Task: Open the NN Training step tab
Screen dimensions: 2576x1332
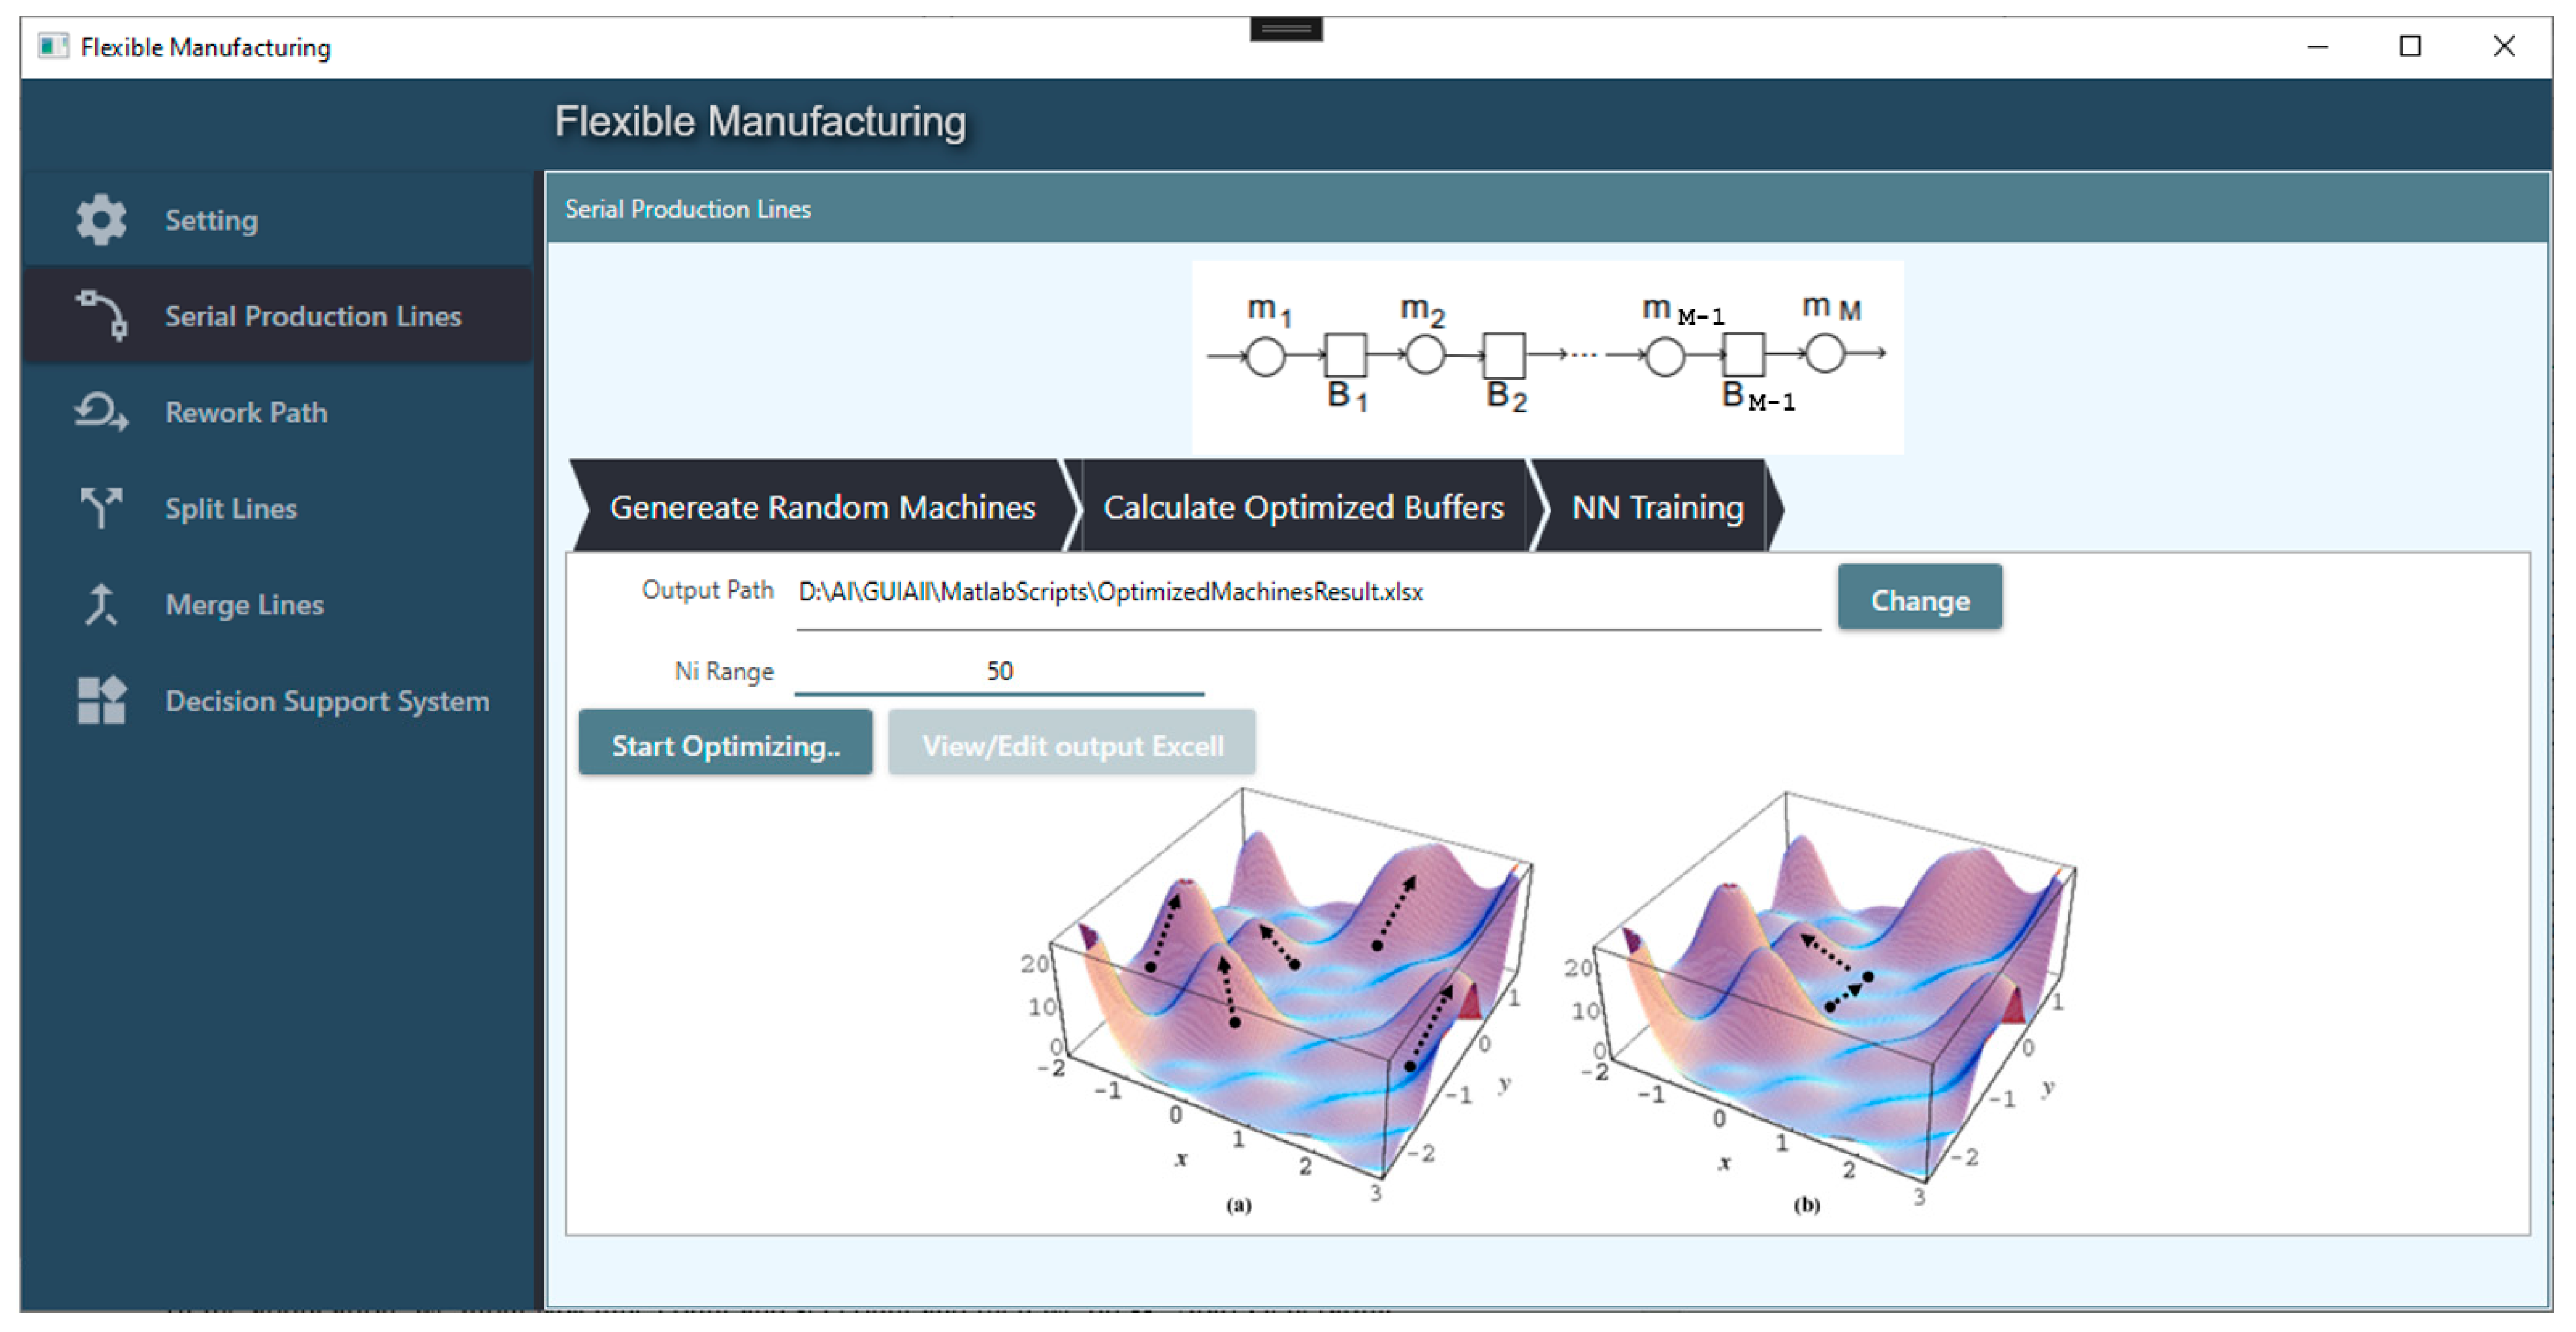Action: 1656,507
